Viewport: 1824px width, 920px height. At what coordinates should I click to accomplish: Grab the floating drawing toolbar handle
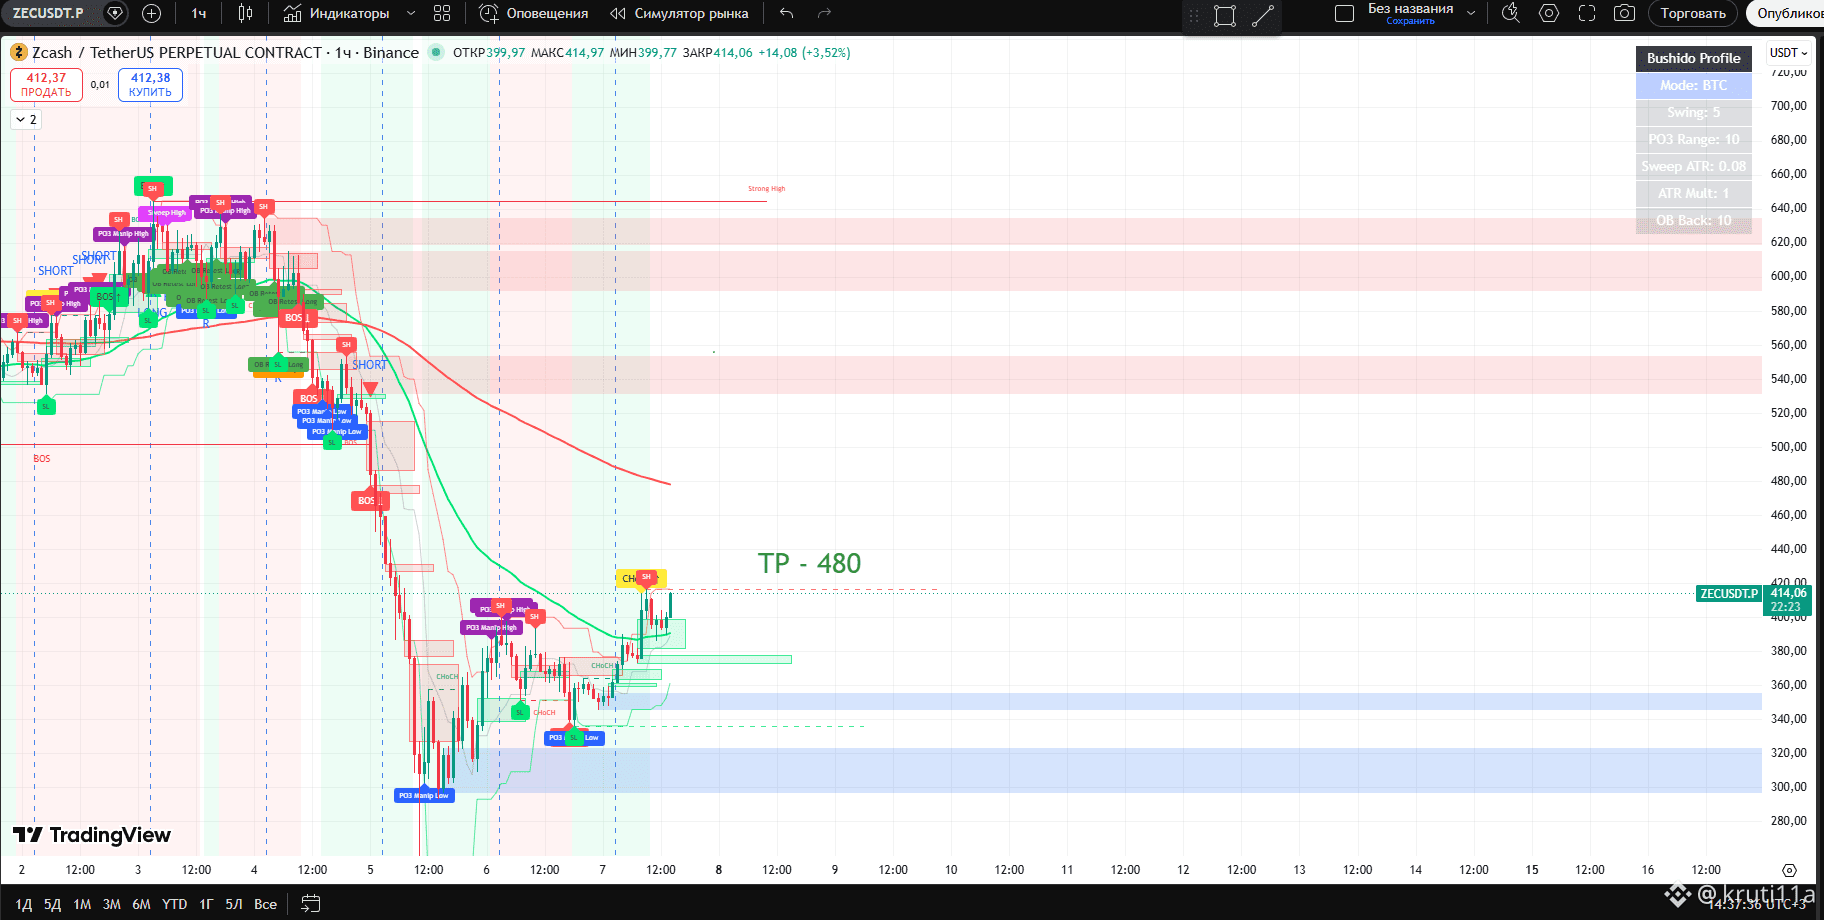[1193, 15]
